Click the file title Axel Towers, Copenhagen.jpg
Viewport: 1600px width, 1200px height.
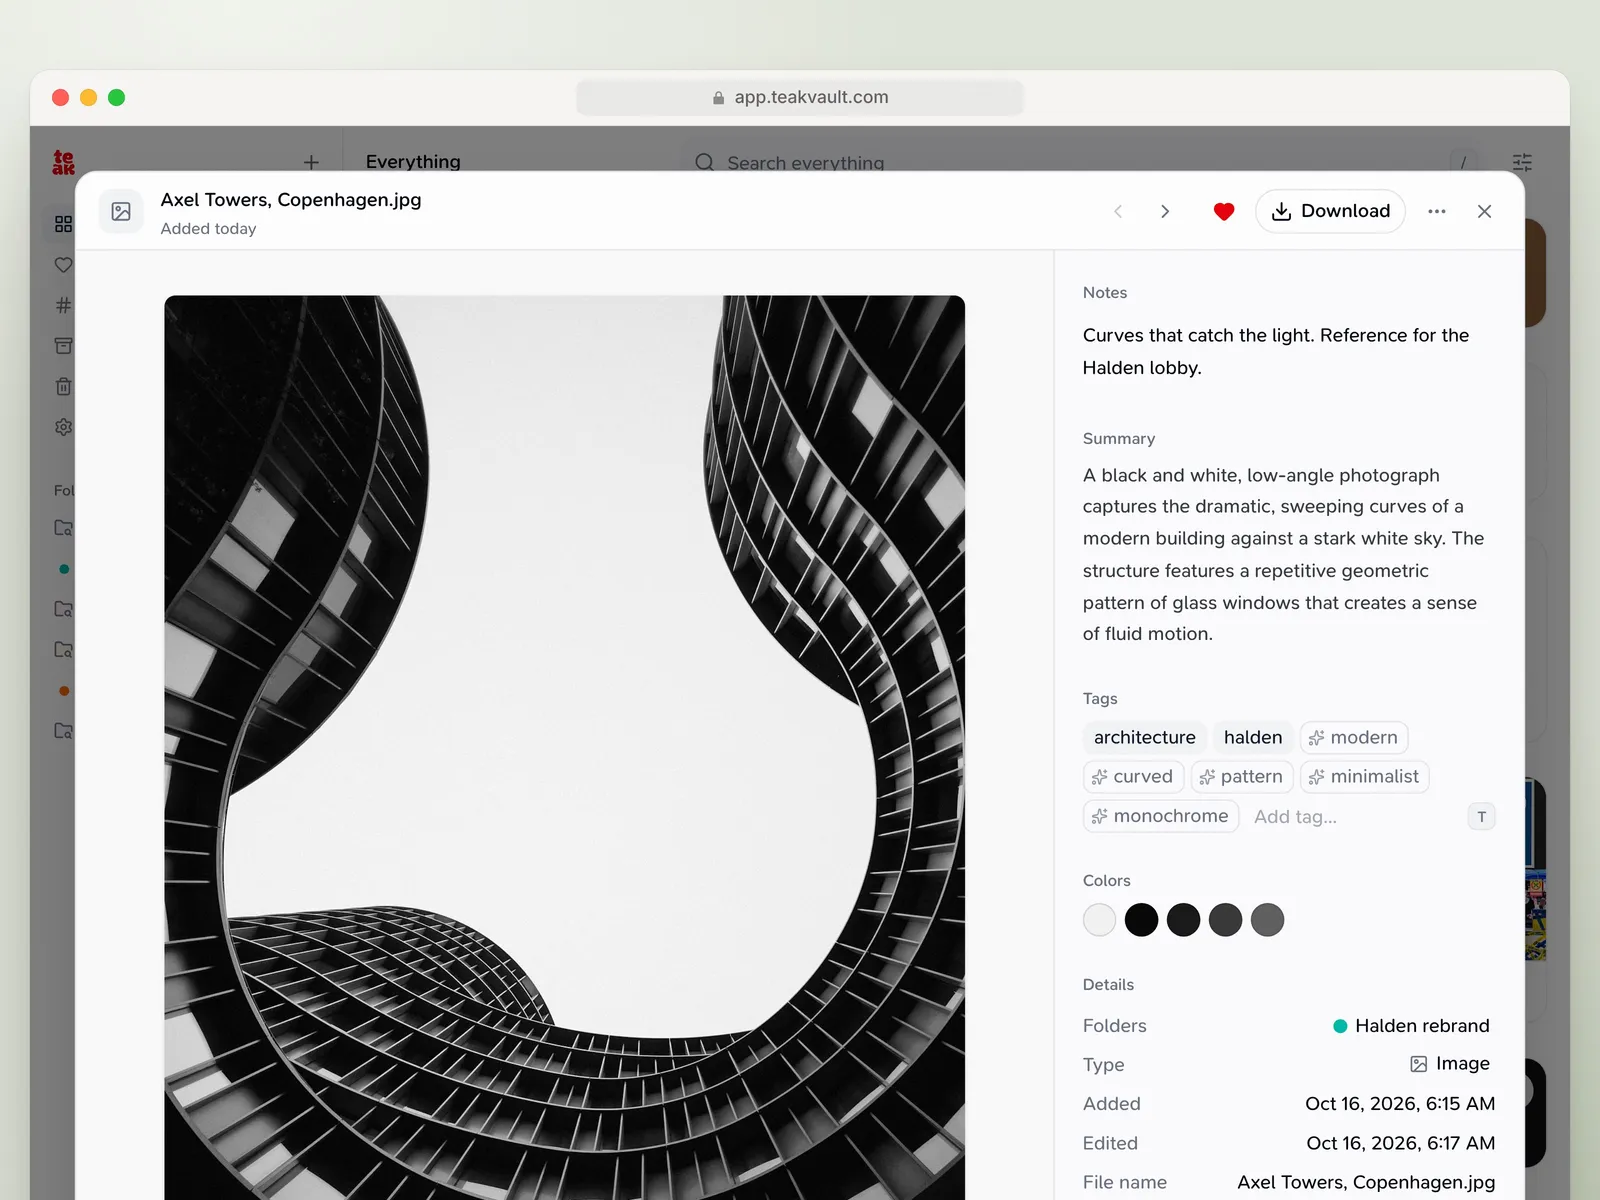291,200
